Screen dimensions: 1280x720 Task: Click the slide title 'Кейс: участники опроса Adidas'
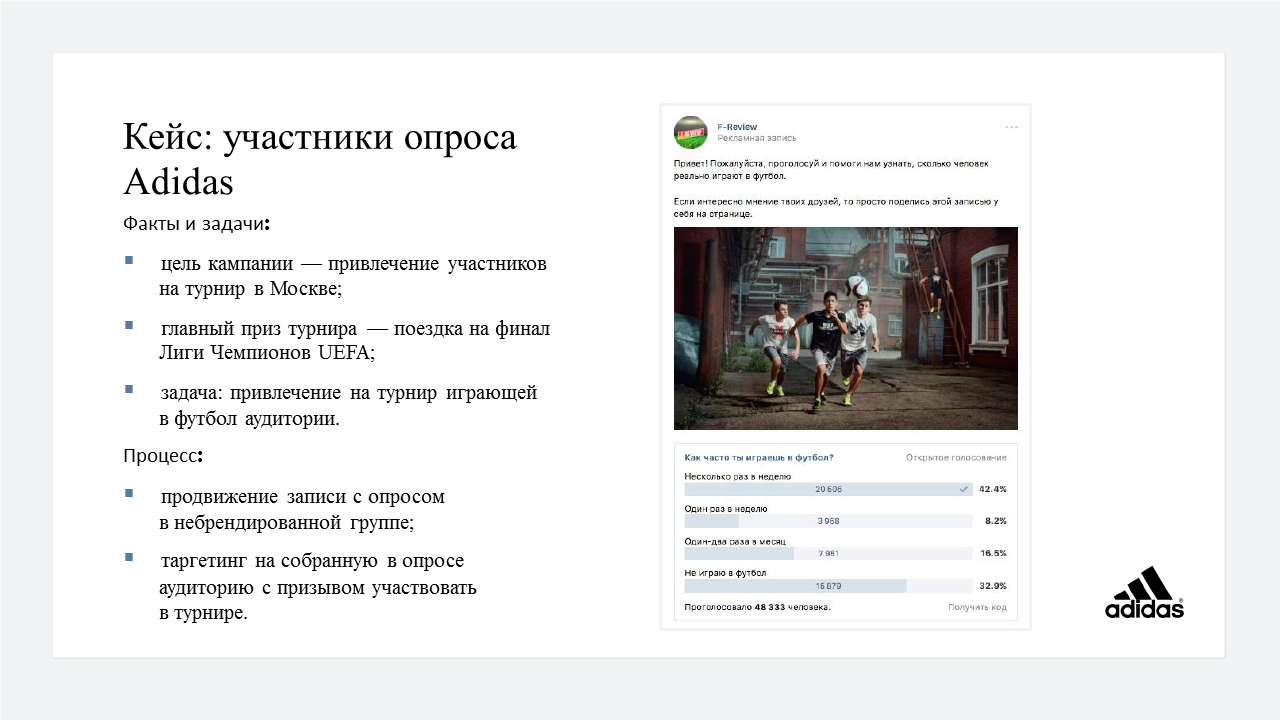click(x=320, y=158)
